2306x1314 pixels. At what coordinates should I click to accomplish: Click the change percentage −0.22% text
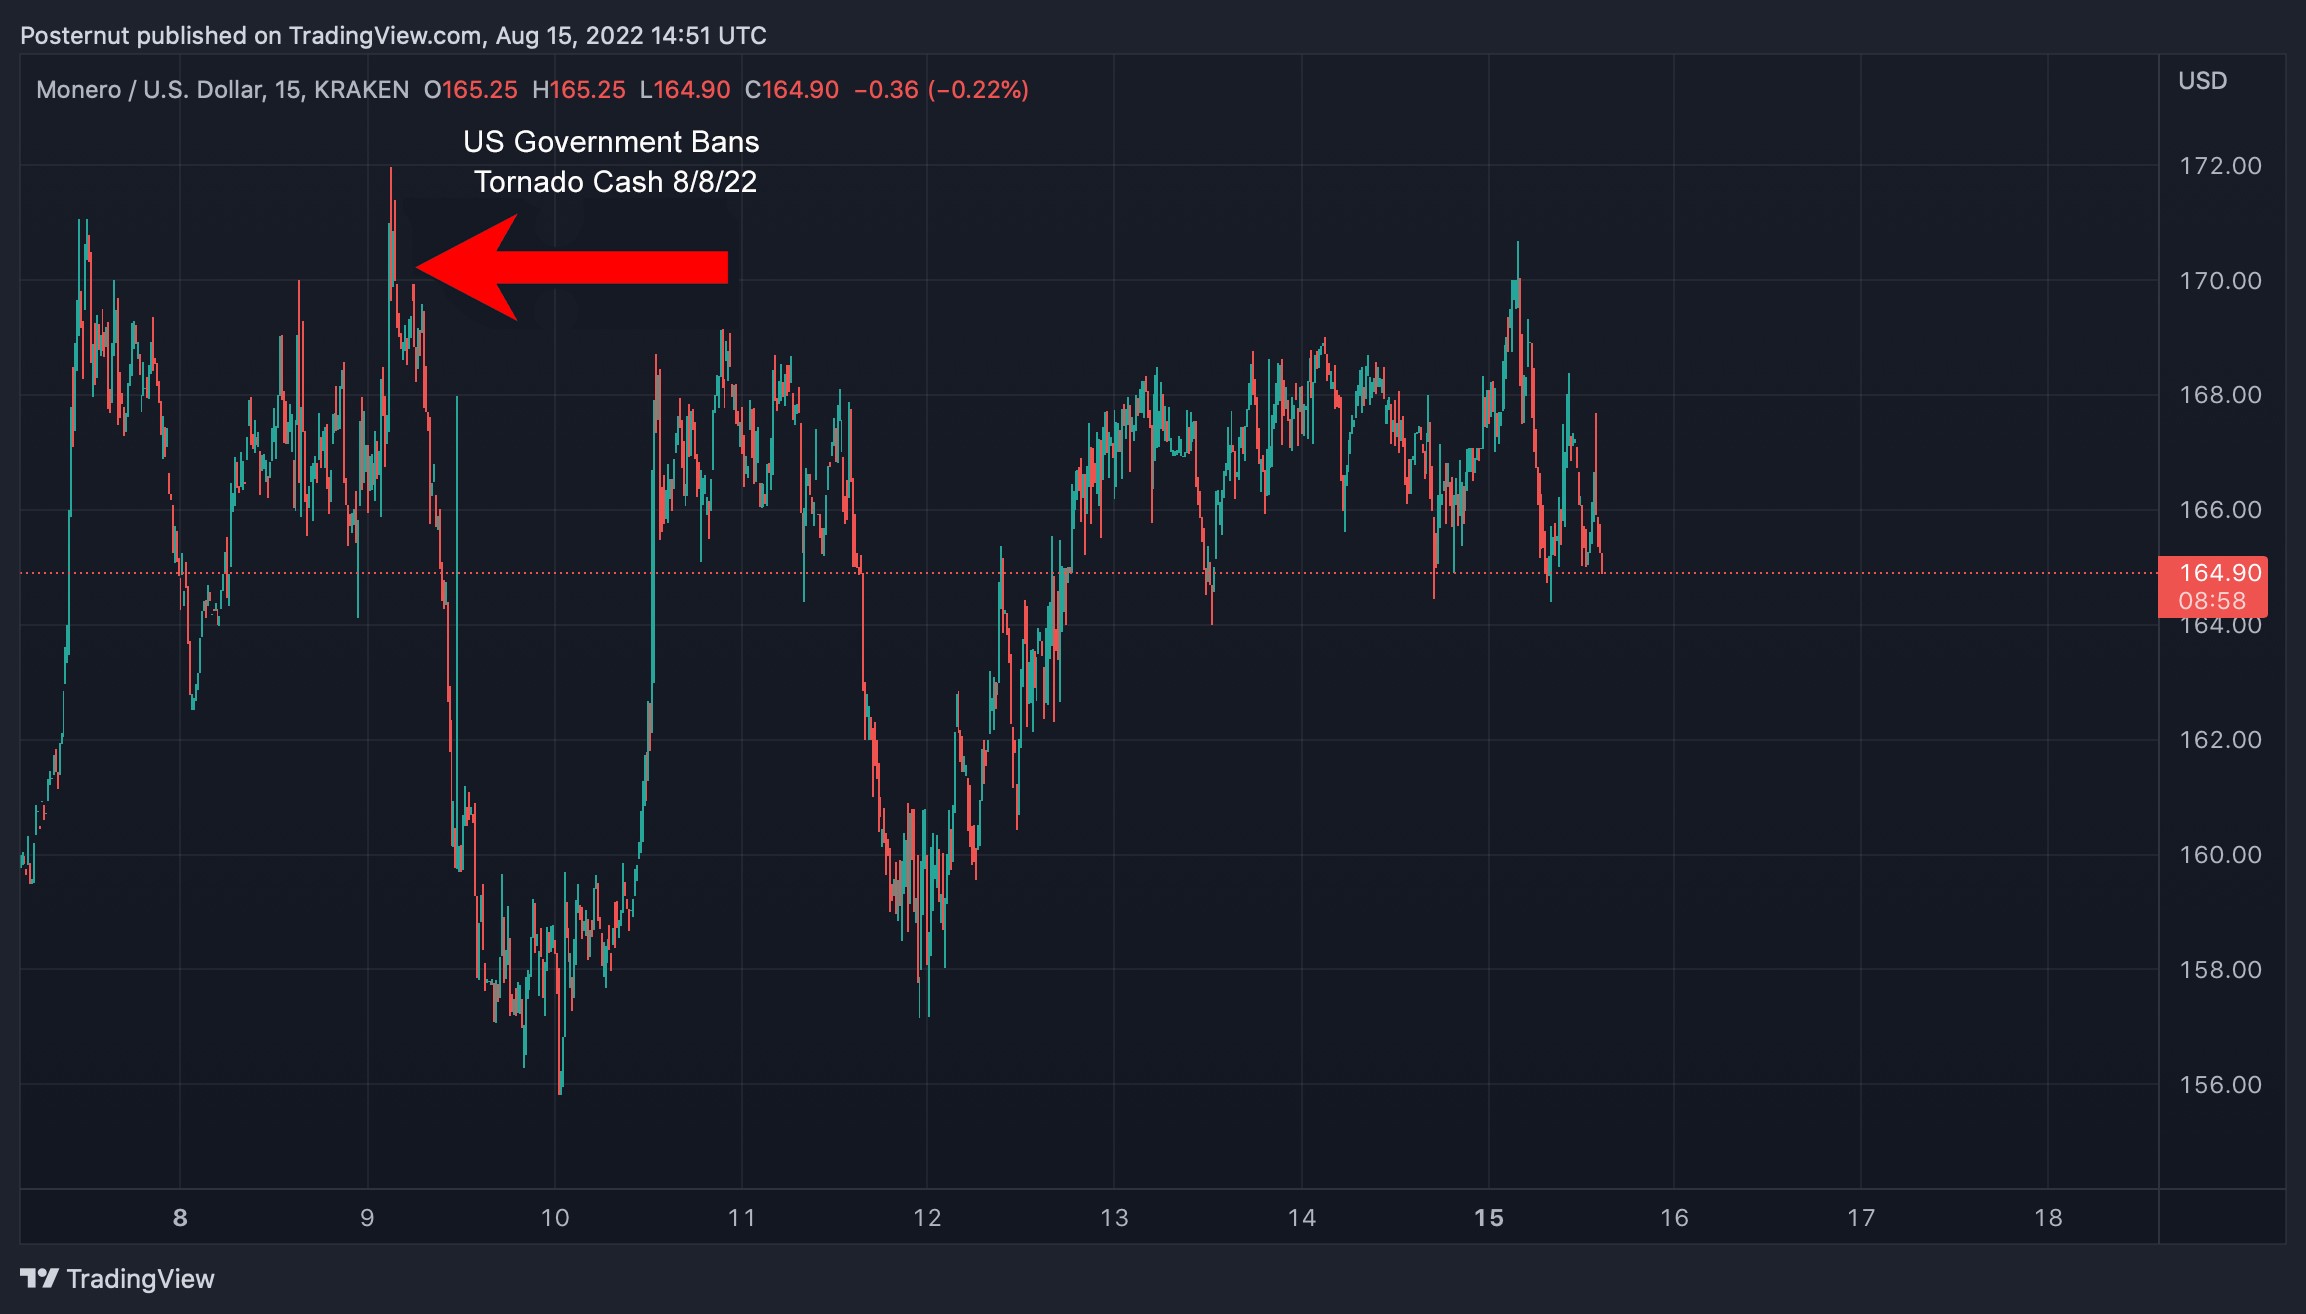(978, 90)
